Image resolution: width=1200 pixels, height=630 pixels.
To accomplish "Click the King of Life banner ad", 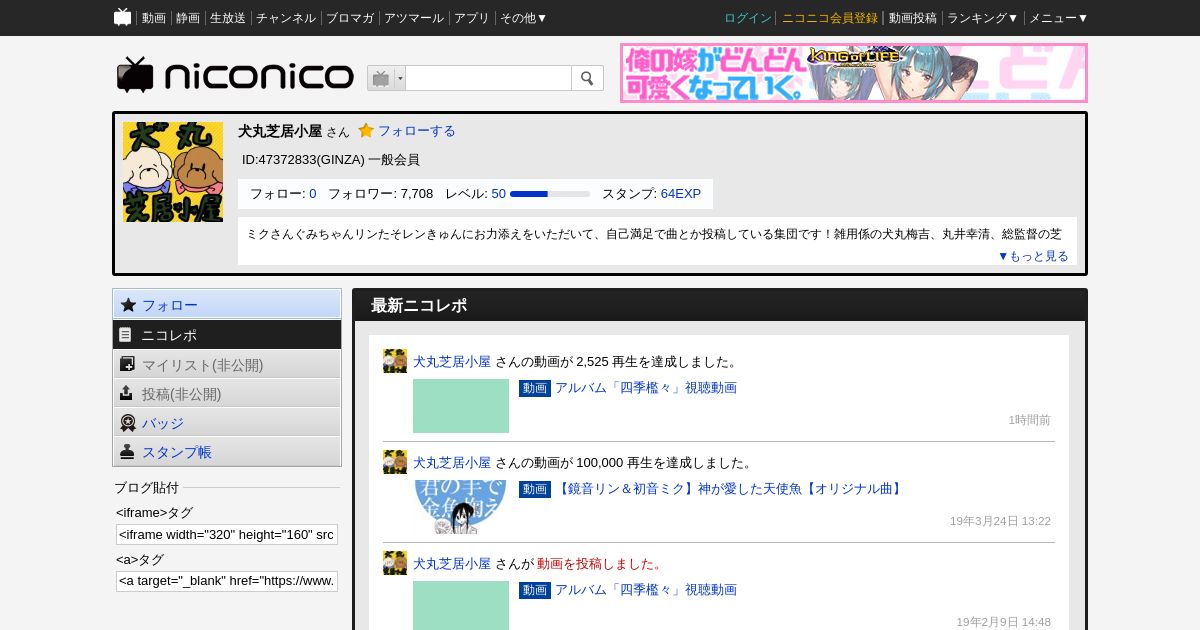I will click(854, 73).
